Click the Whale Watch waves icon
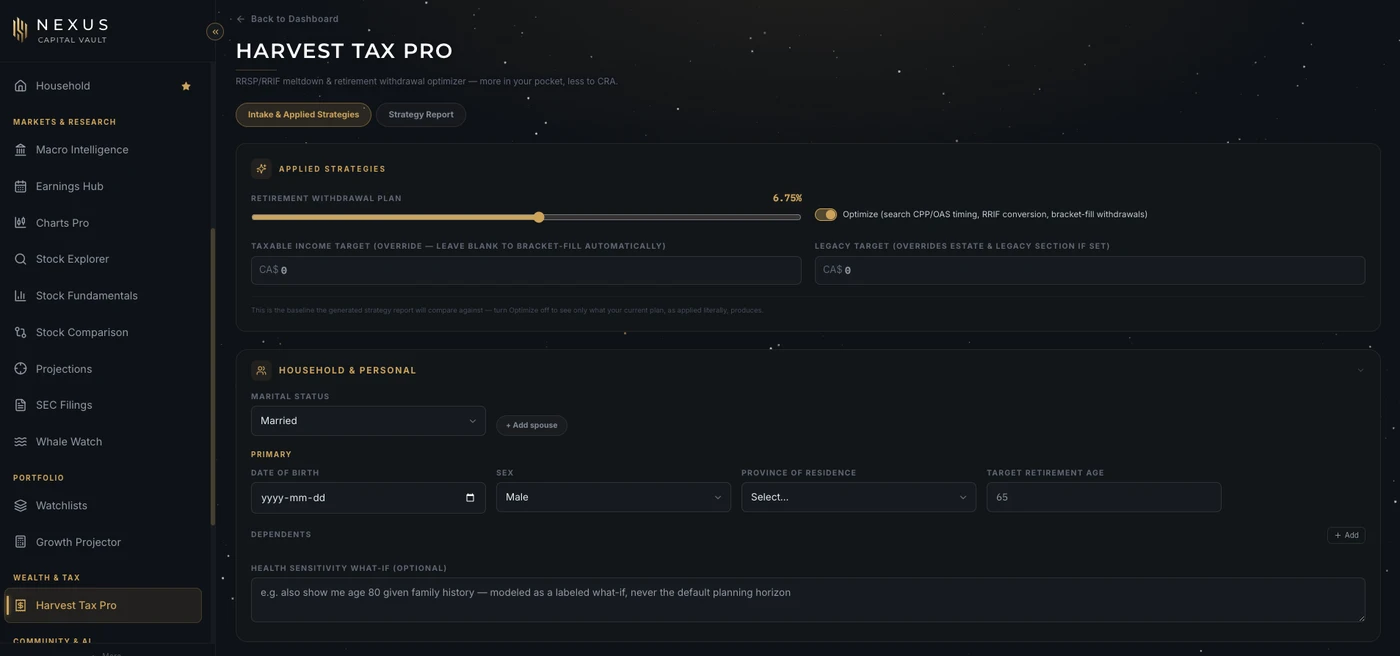This screenshot has height=656, width=1400. coord(20,442)
